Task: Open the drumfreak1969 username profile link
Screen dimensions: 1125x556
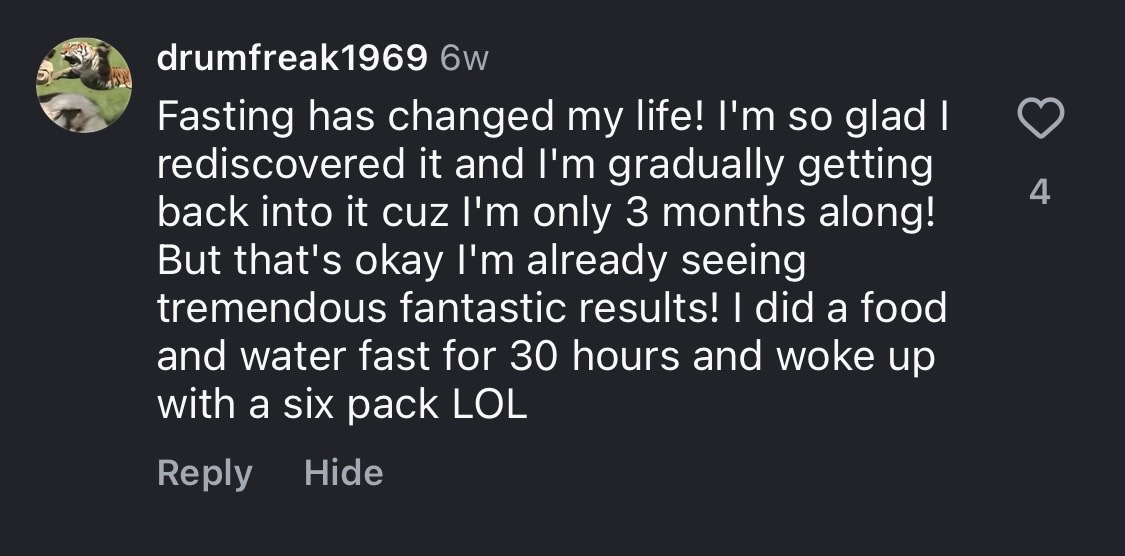Action: click(x=292, y=60)
